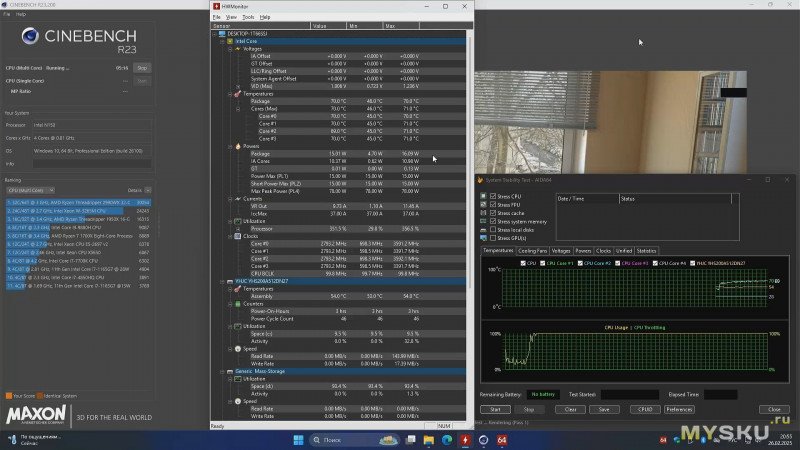This screenshot has width=800, height=450.
Task: Click the Temperatures thermometer icon under Intel Core
Action: pos(238,94)
